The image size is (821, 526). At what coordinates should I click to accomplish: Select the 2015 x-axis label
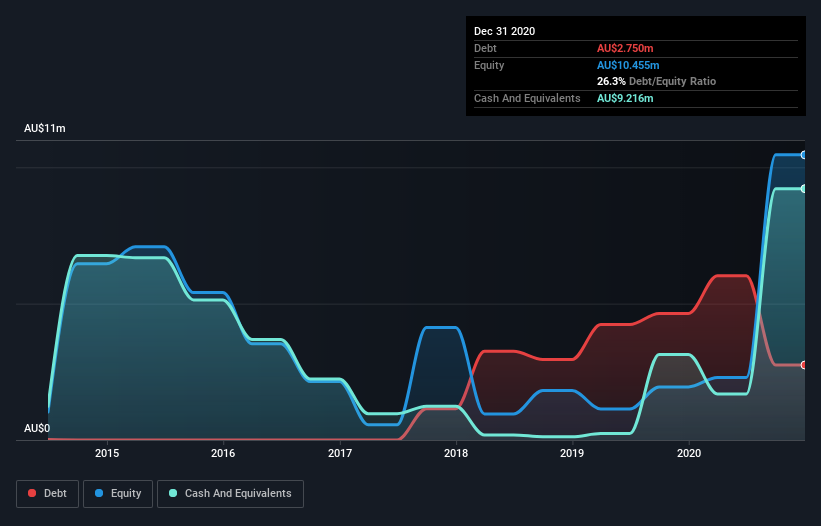click(x=107, y=453)
